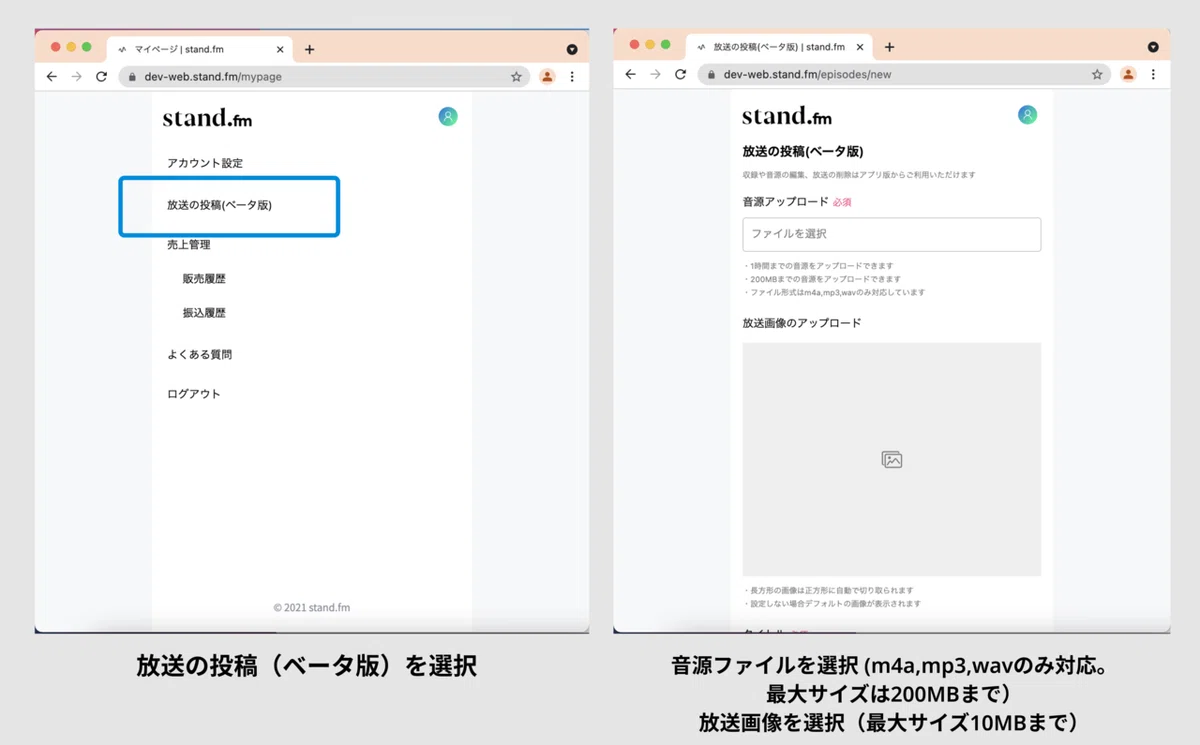The image size is (1200, 745).
Task: Click 放送の投稿(ベータ版) page heading
Action: [x=803, y=152]
